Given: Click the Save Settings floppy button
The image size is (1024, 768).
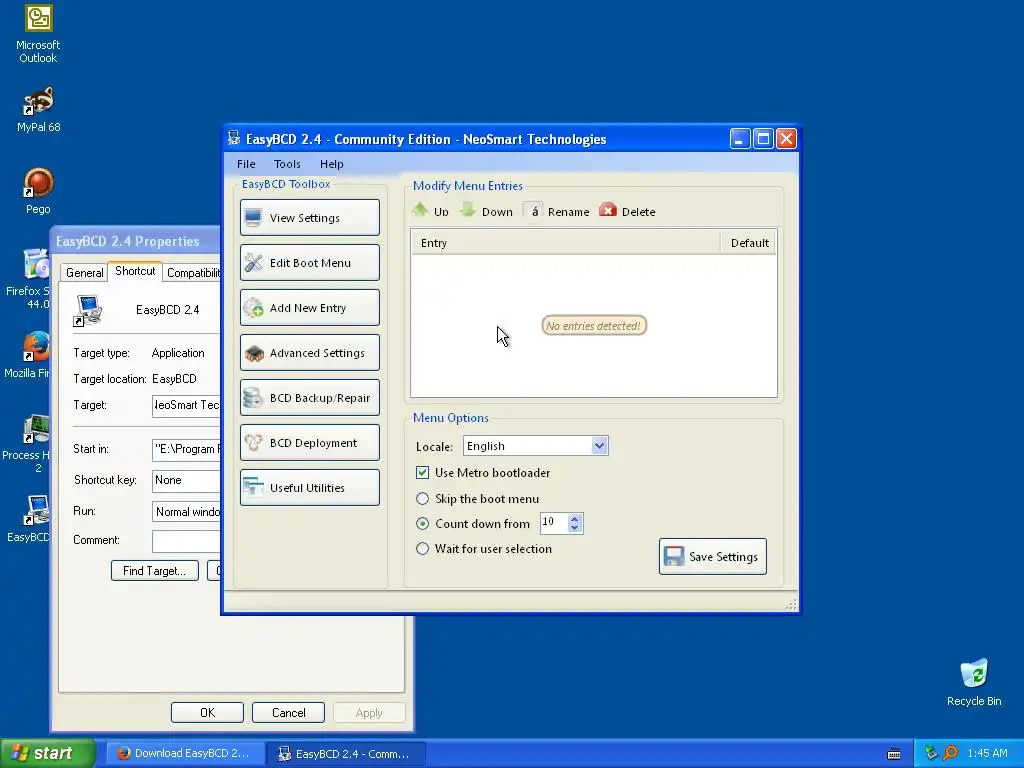Looking at the screenshot, I should (x=712, y=556).
